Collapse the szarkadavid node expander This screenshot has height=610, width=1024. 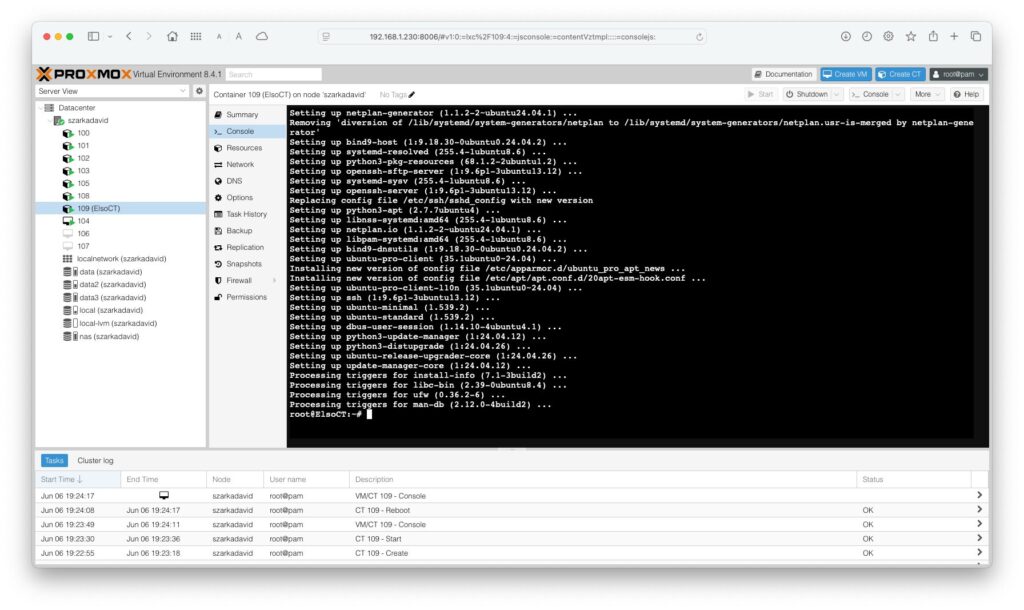50,120
